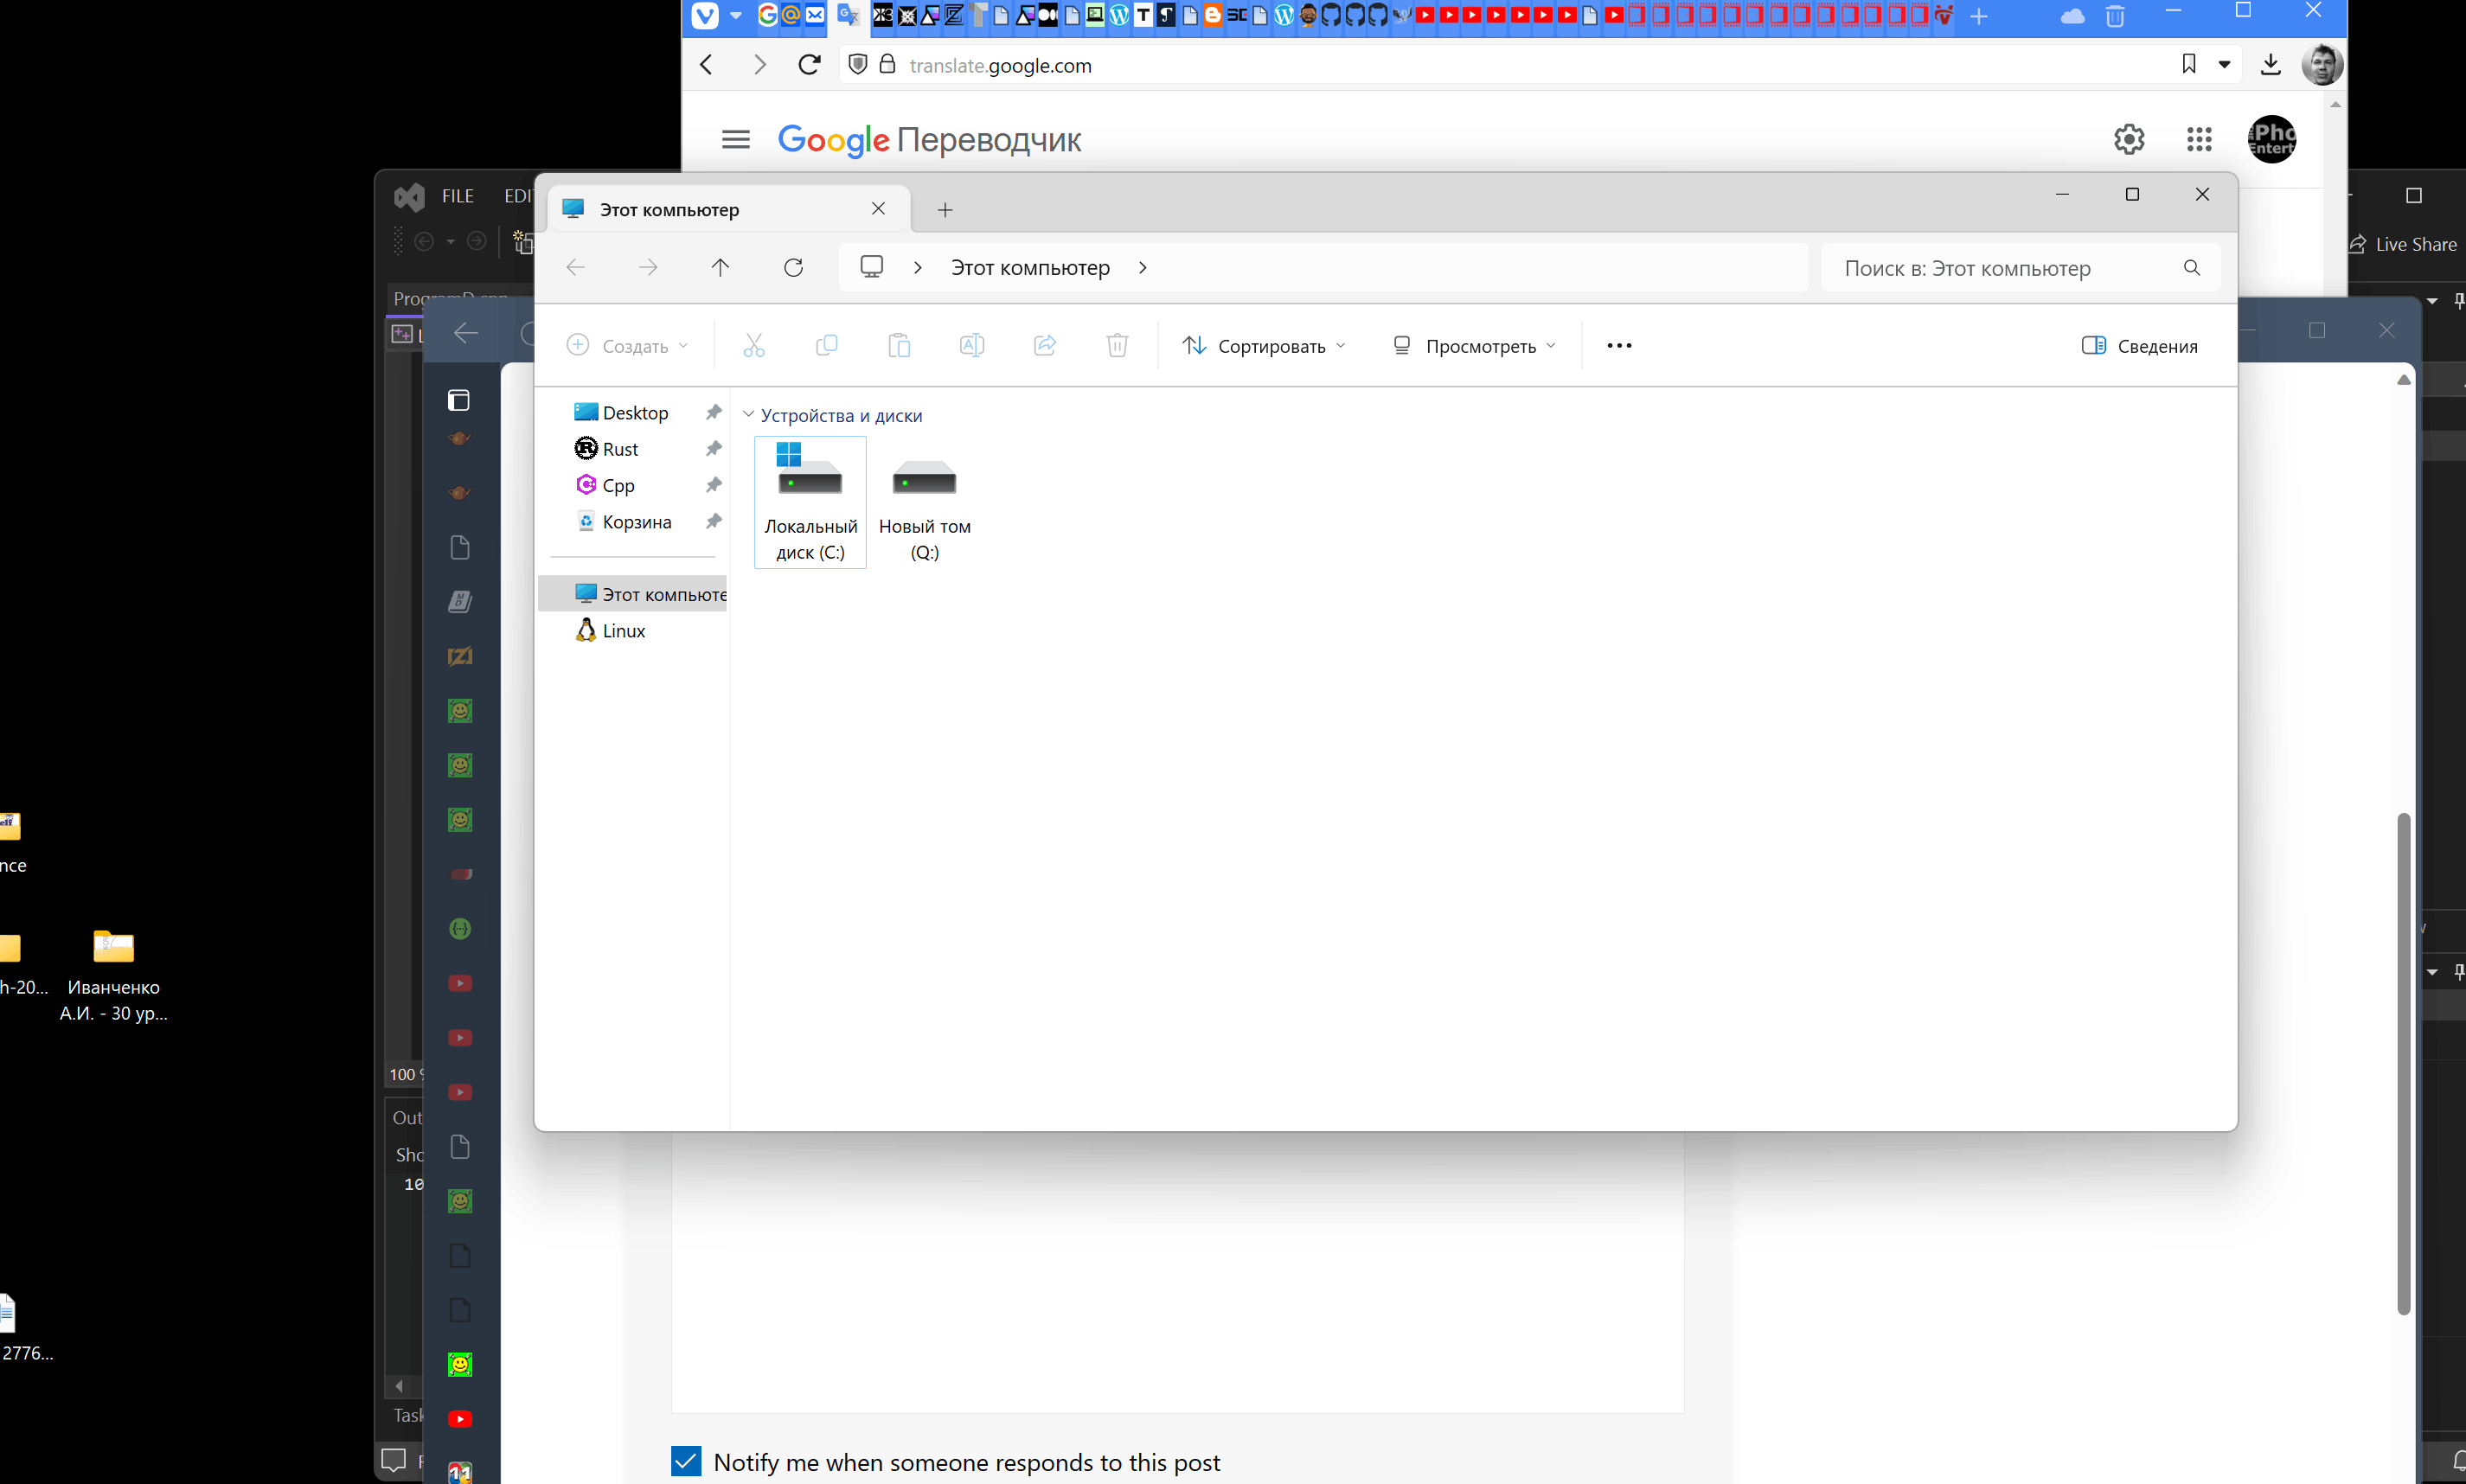Click the browser page reload icon
This screenshot has height=1484, width=2466.
click(809, 65)
